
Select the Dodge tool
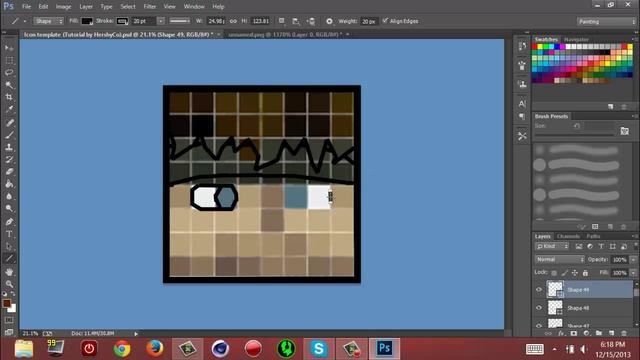coord(9,209)
